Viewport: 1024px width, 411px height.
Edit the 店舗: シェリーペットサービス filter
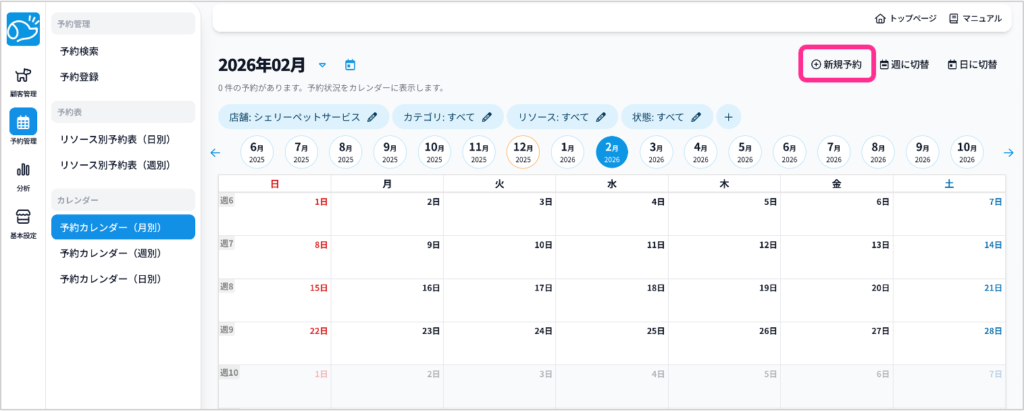coord(302,117)
